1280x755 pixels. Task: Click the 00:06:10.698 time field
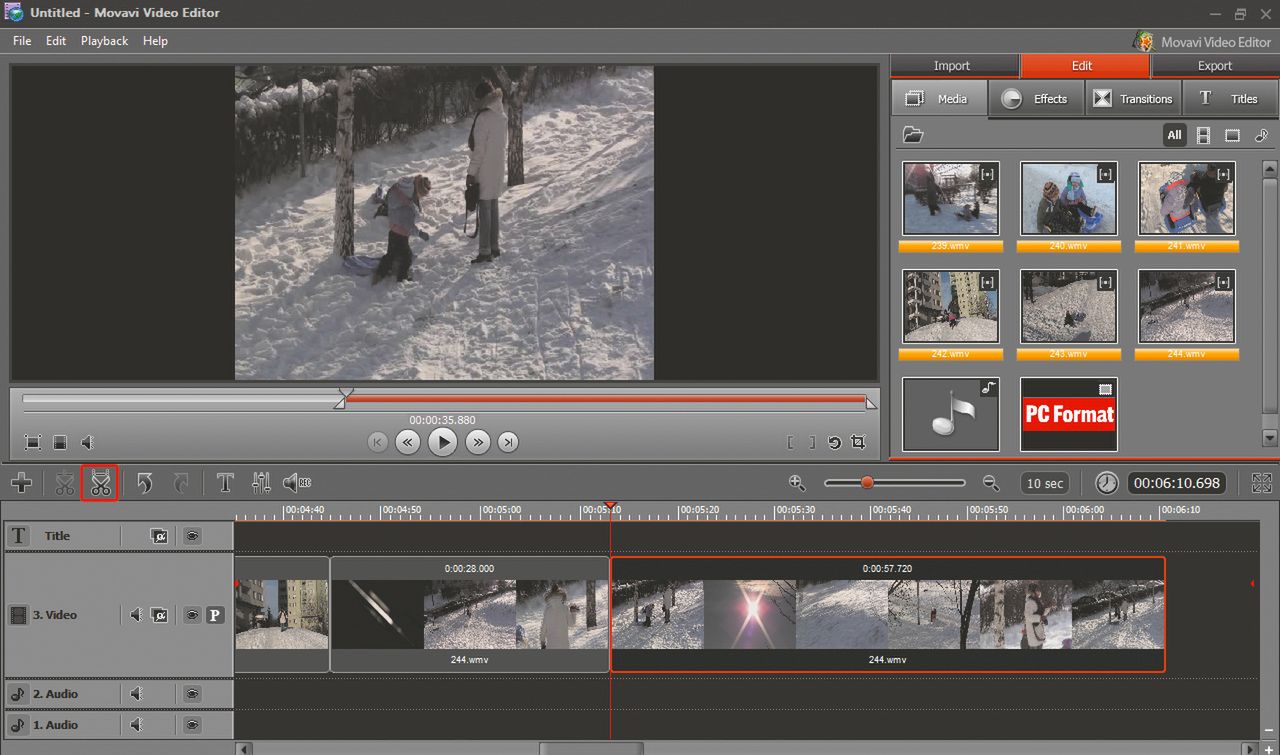[x=1177, y=483]
